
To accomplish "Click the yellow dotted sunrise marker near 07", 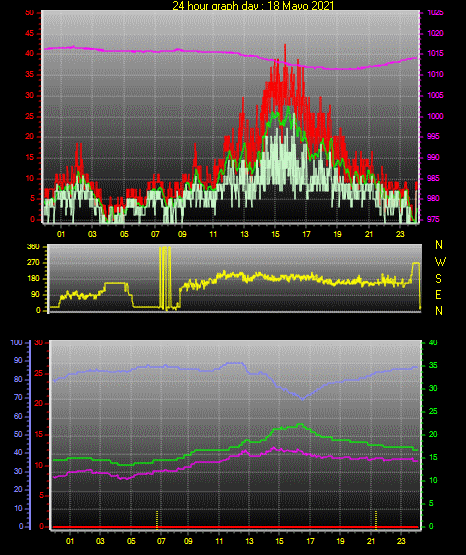I will pyautogui.click(x=157, y=519).
